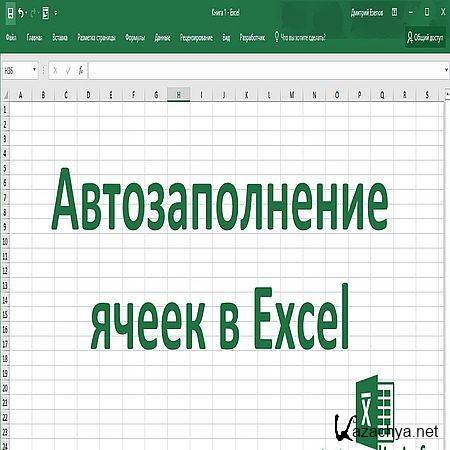Click the 'Автозаполнение' text graphic
The height and width of the screenshot is (450, 450).
click(x=220, y=200)
